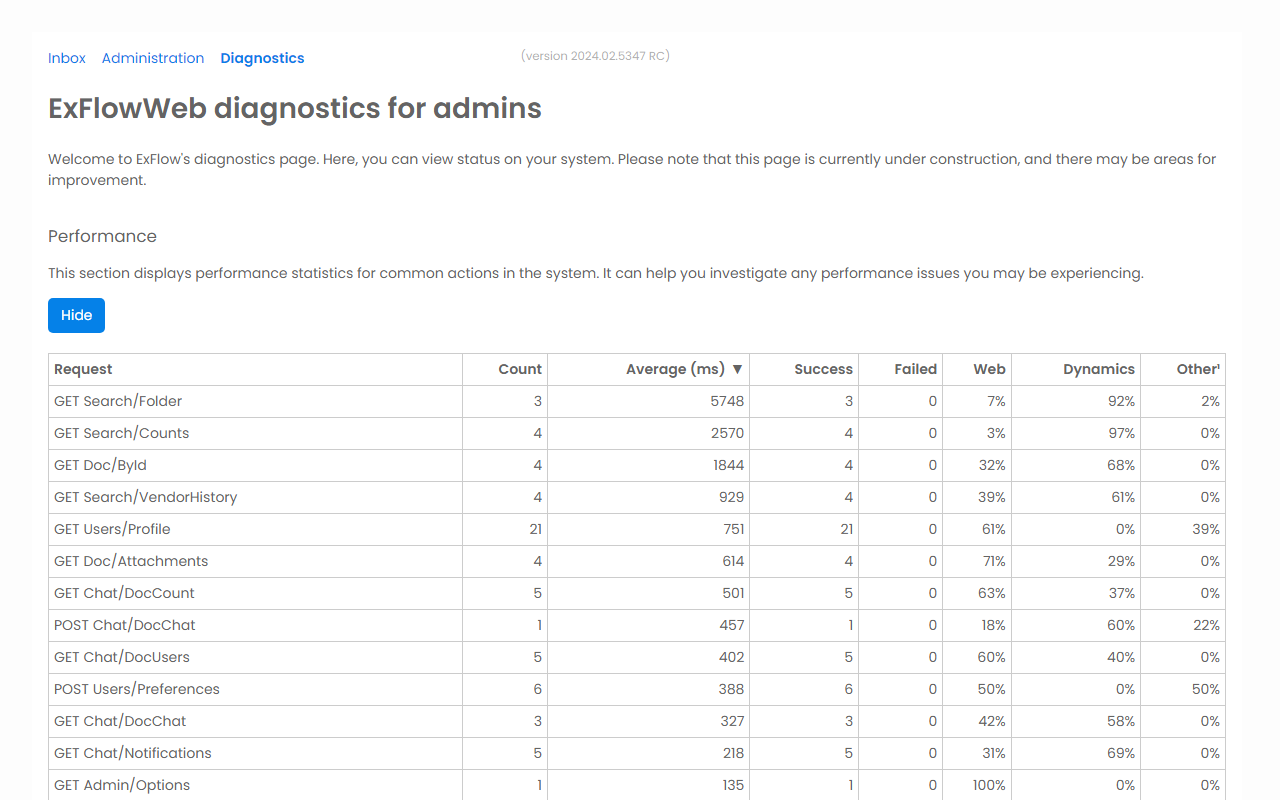Select GET Chat/DocUsers row
1280x800 pixels.
point(636,657)
